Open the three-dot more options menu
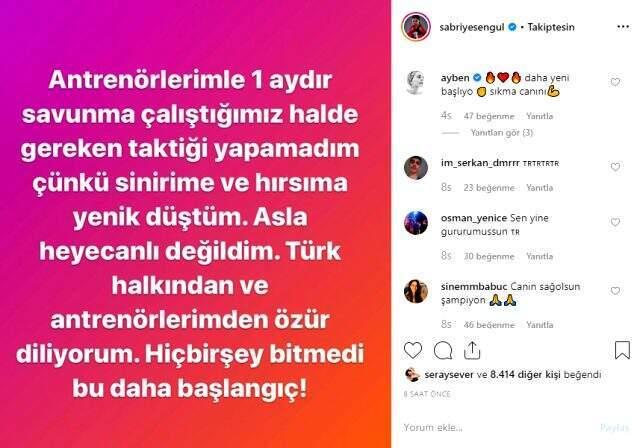This screenshot has height=448, width=640. [623, 27]
